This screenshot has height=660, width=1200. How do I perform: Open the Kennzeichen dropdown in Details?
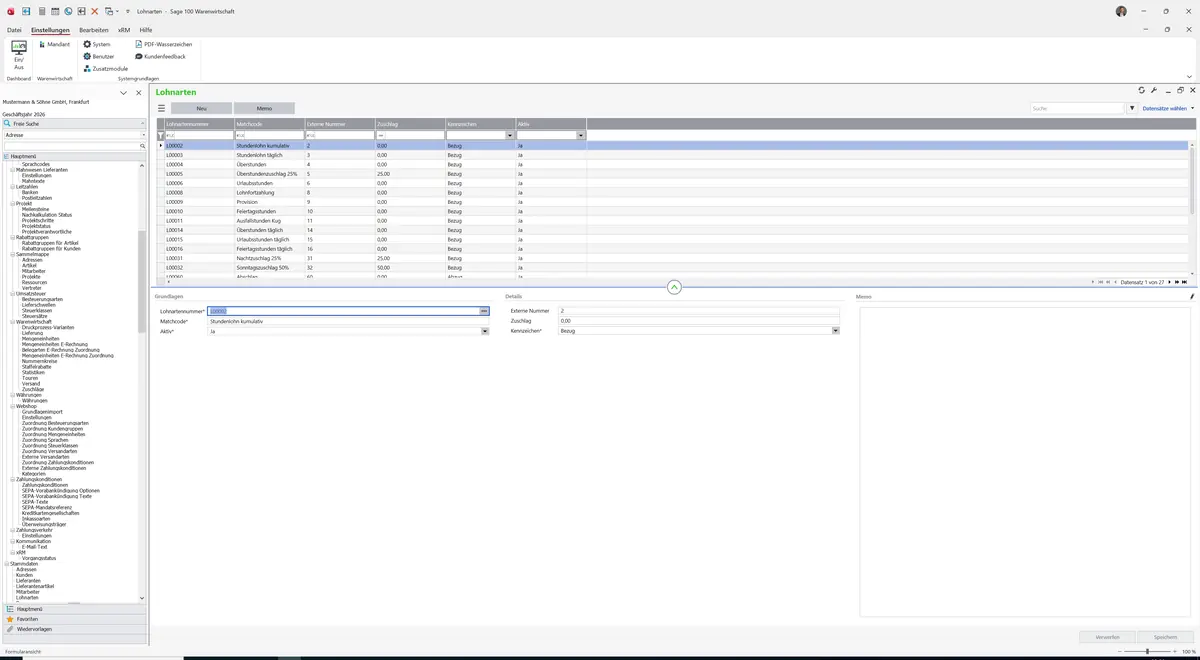(x=835, y=331)
